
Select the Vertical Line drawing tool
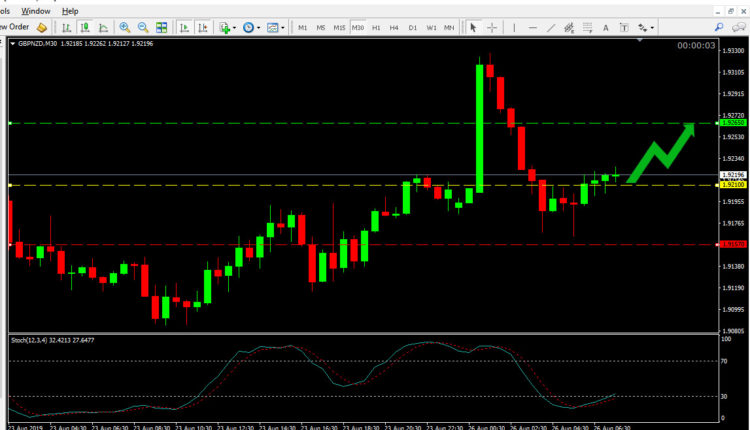click(x=514, y=28)
